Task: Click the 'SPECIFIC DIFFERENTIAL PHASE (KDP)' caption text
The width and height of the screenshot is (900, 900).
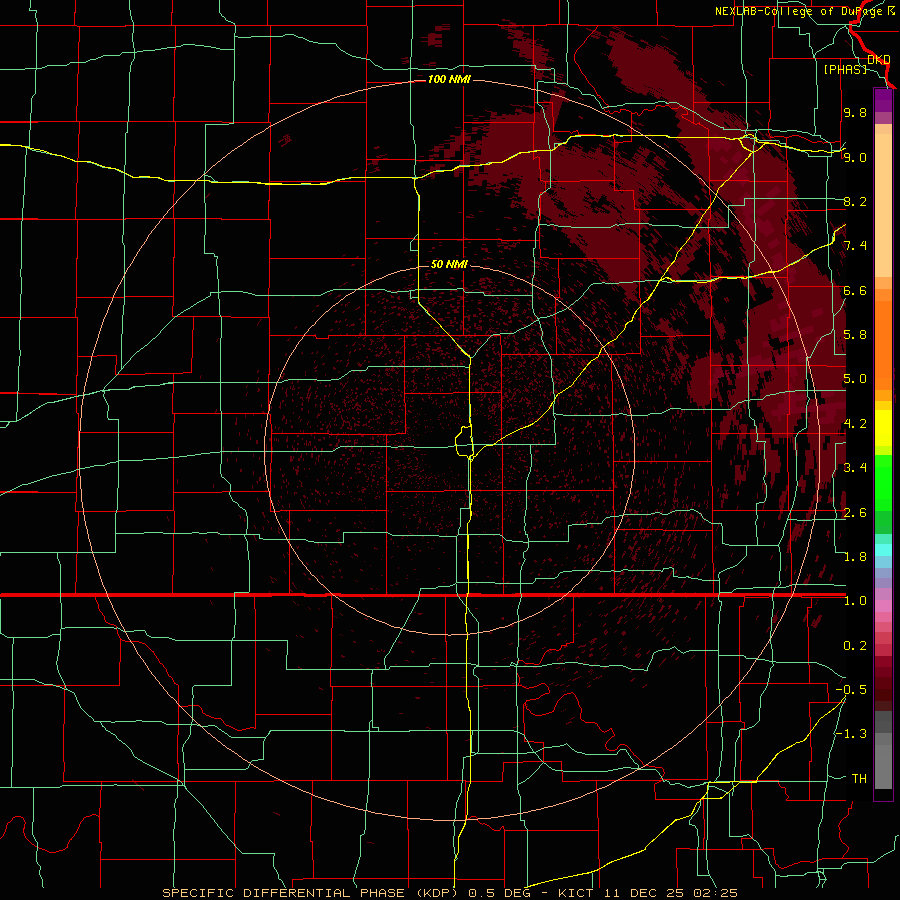Action: click(x=310, y=893)
